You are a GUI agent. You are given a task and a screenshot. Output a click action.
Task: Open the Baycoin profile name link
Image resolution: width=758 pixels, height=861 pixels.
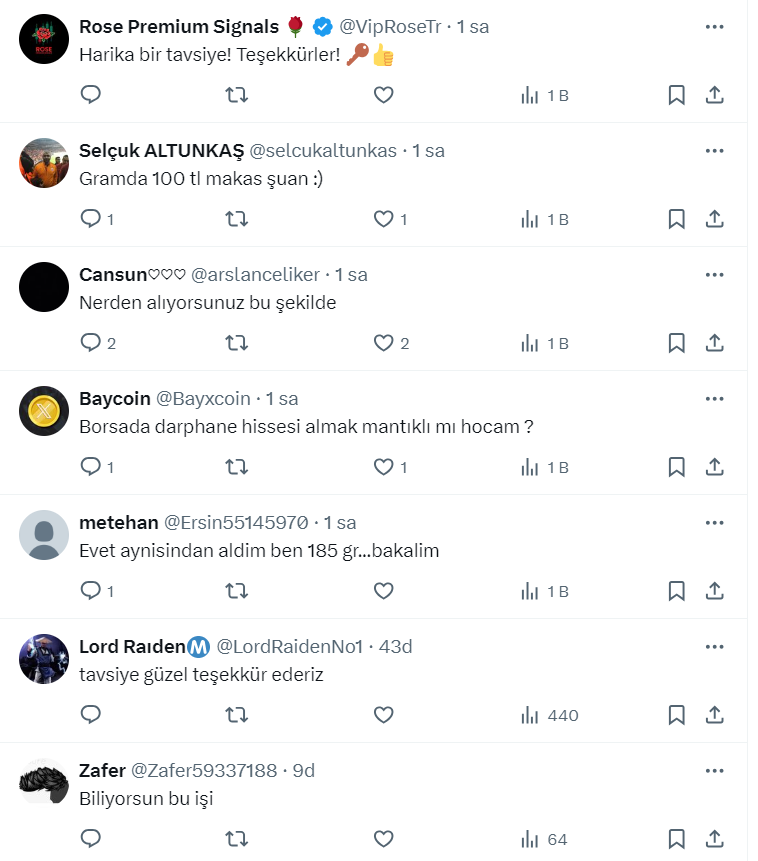(x=114, y=399)
